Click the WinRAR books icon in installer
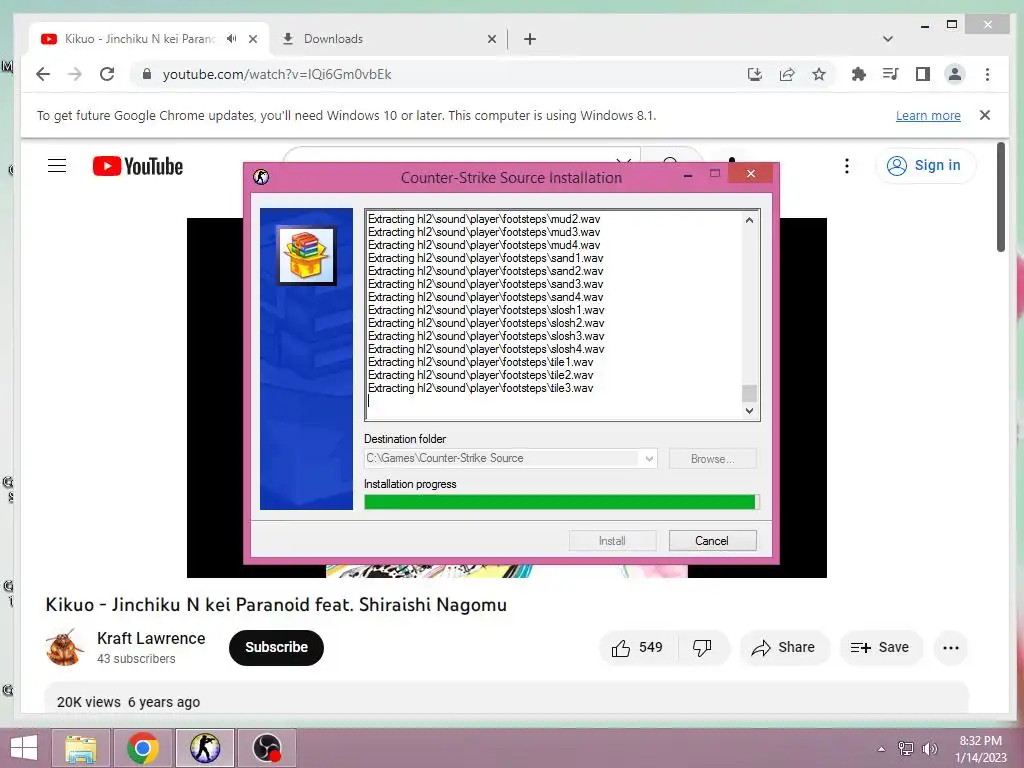The height and width of the screenshot is (768, 1024). tap(306, 255)
